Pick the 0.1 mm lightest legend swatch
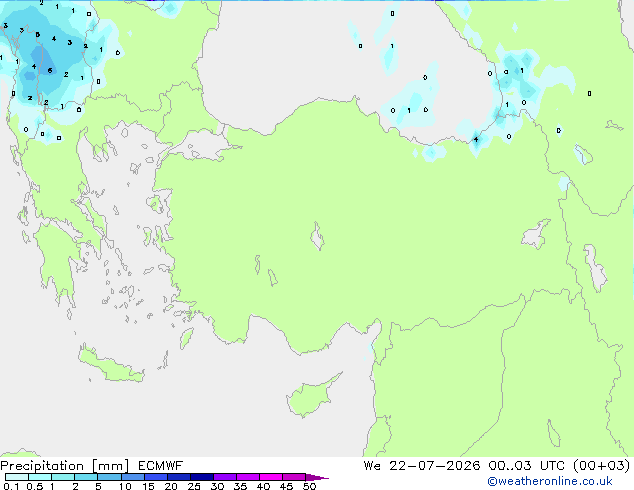The image size is (634, 490). [x=17, y=477]
